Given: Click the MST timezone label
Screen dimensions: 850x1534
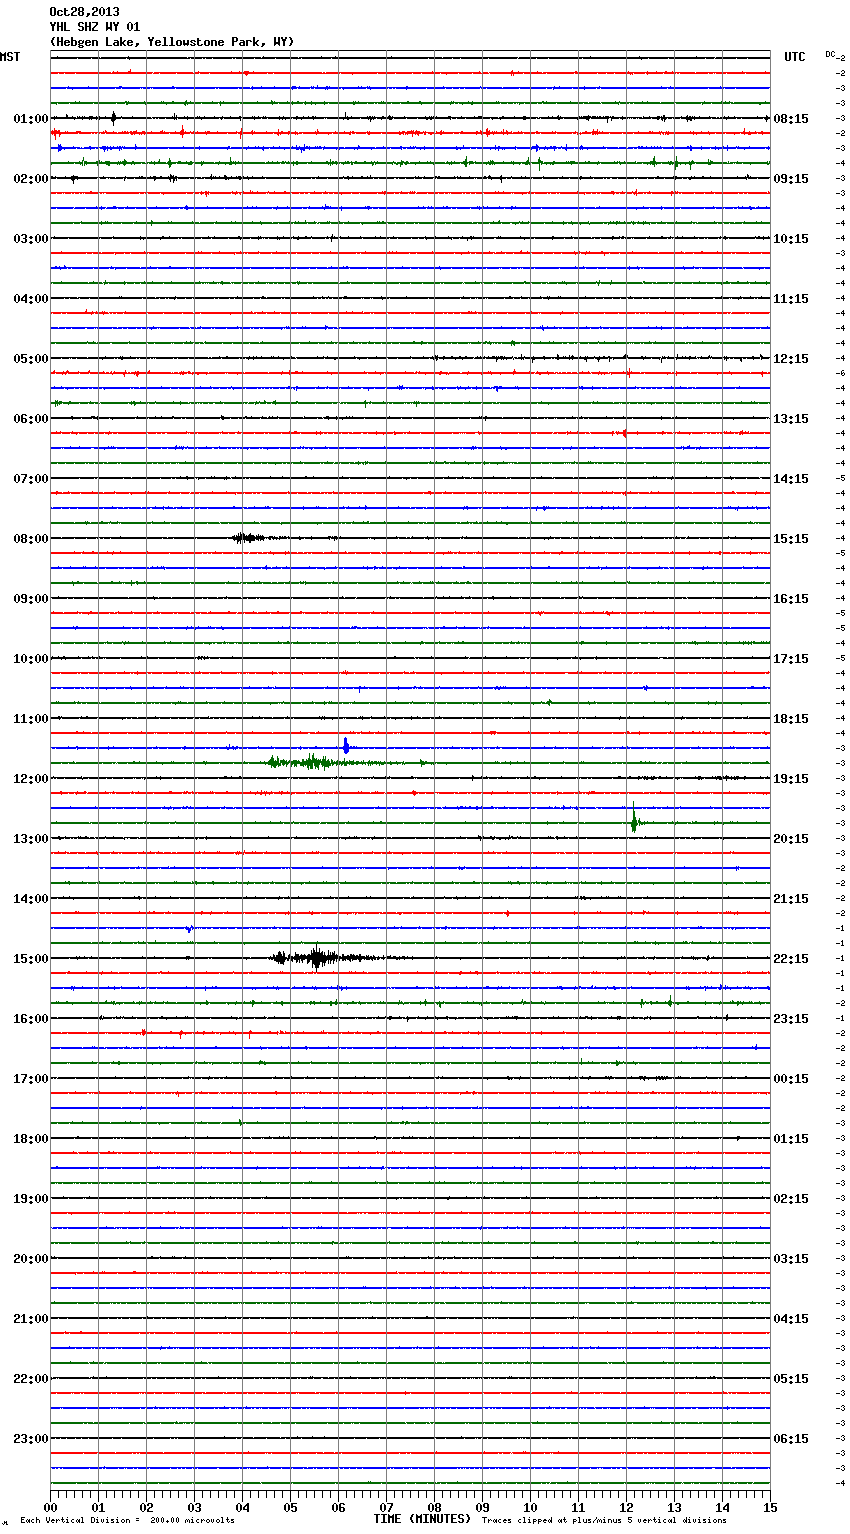Looking at the screenshot, I should (x=10, y=57).
